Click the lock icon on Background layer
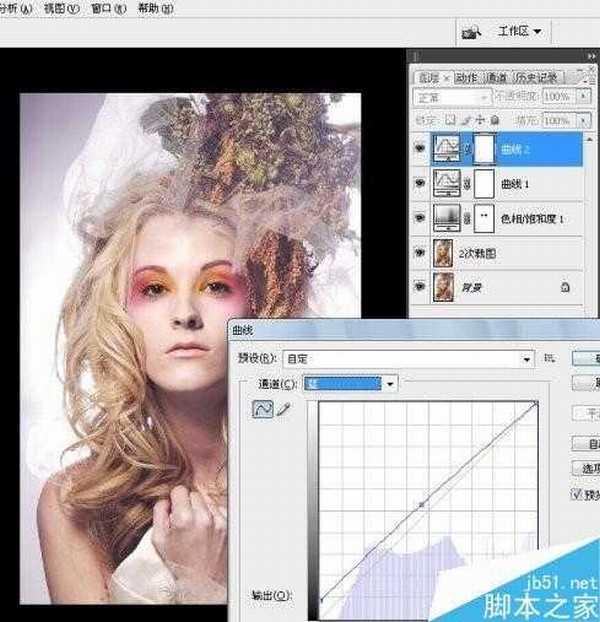 pyautogui.click(x=565, y=287)
